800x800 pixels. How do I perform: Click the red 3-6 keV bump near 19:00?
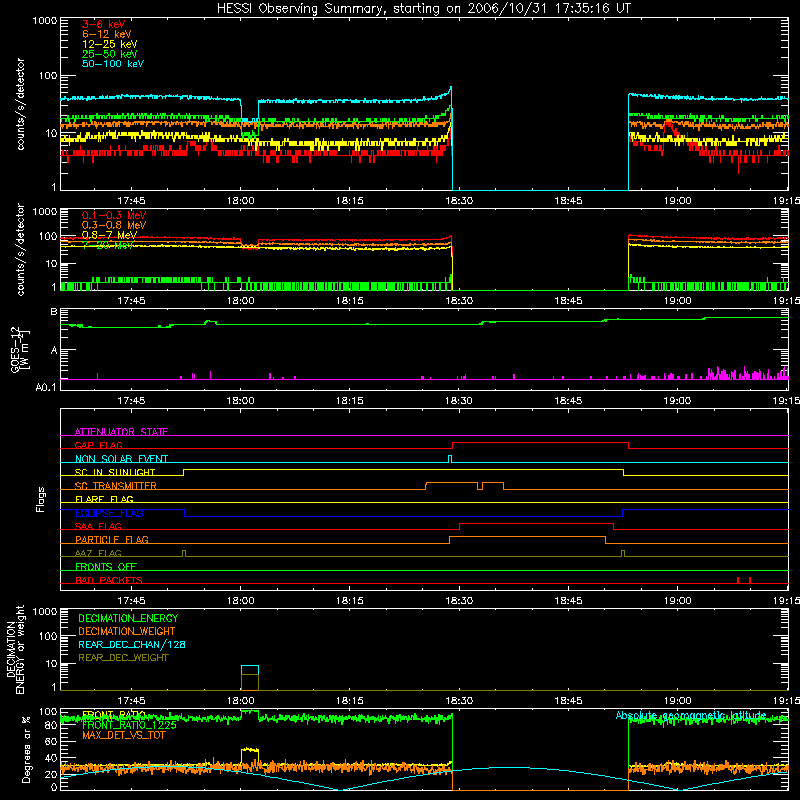click(x=670, y=129)
